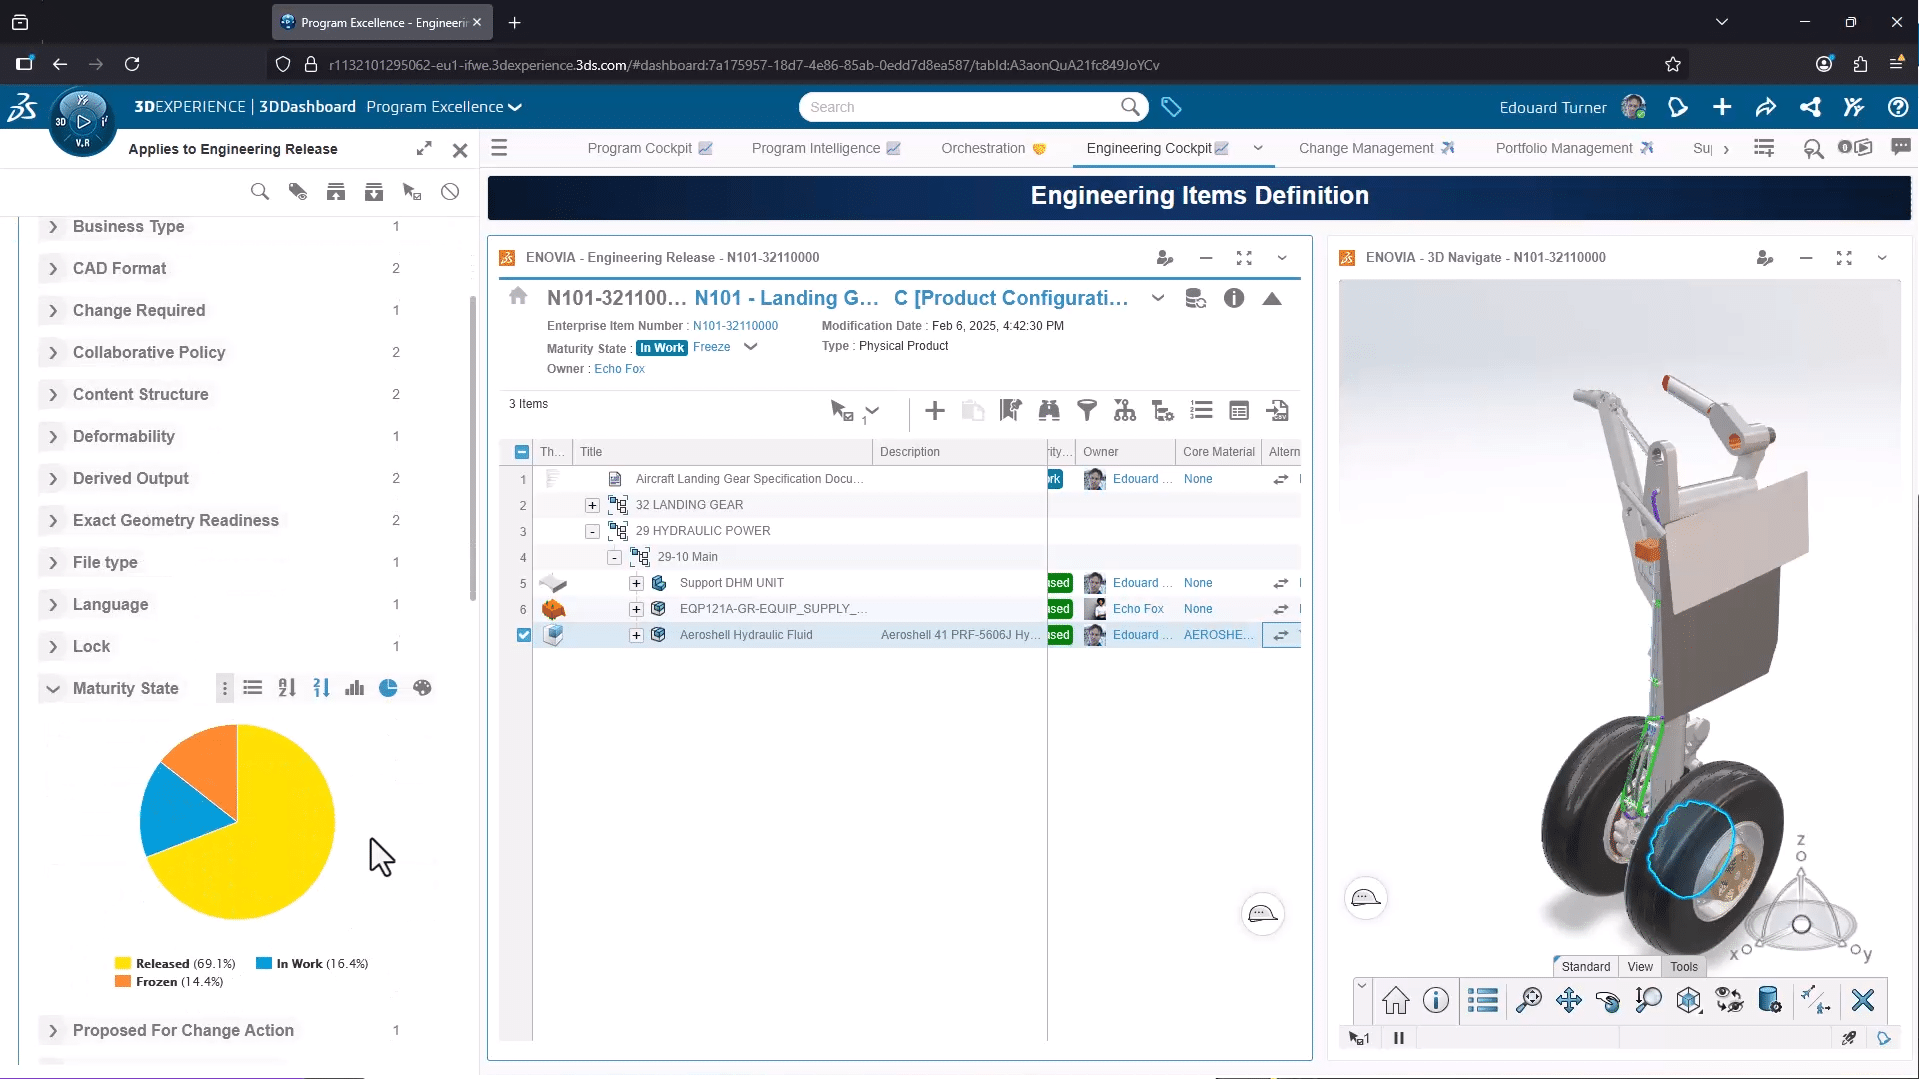The width and height of the screenshot is (1919, 1079).
Task: Click the pie chart icon in Maturity State panel
Action: click(x=388, y=688)
